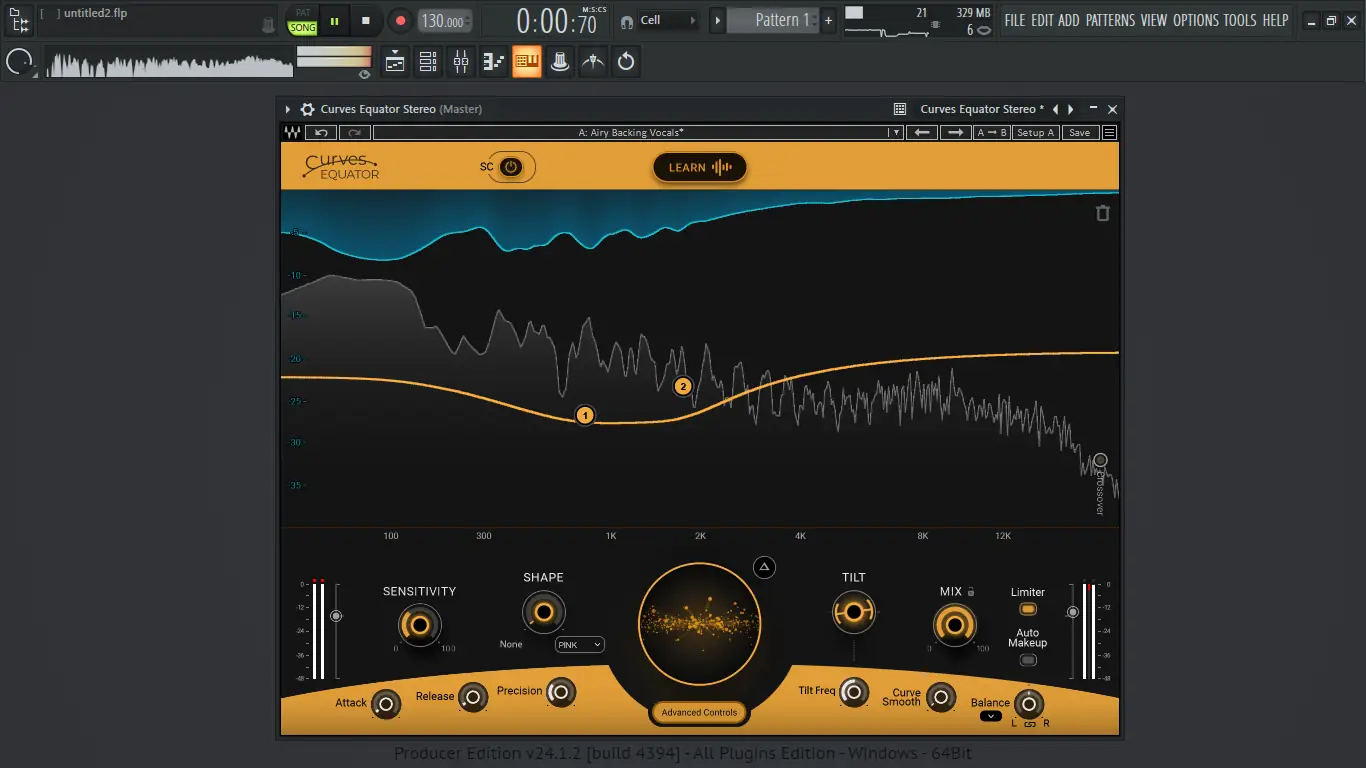Open the Cell snap dropdown
1366x768 pixels.
click(x=669, y=20)
